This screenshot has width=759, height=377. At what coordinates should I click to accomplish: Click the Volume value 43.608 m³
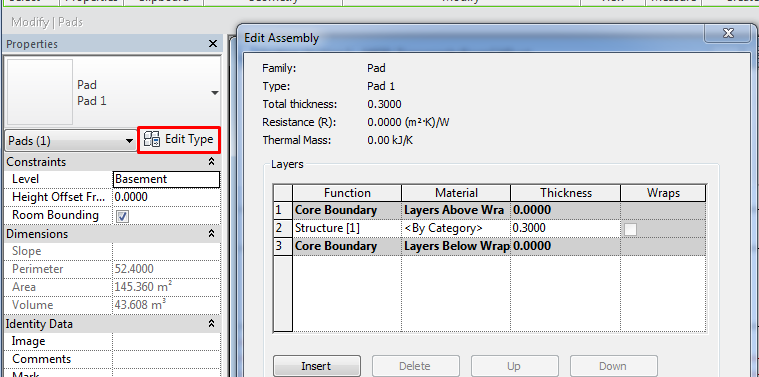167,305
